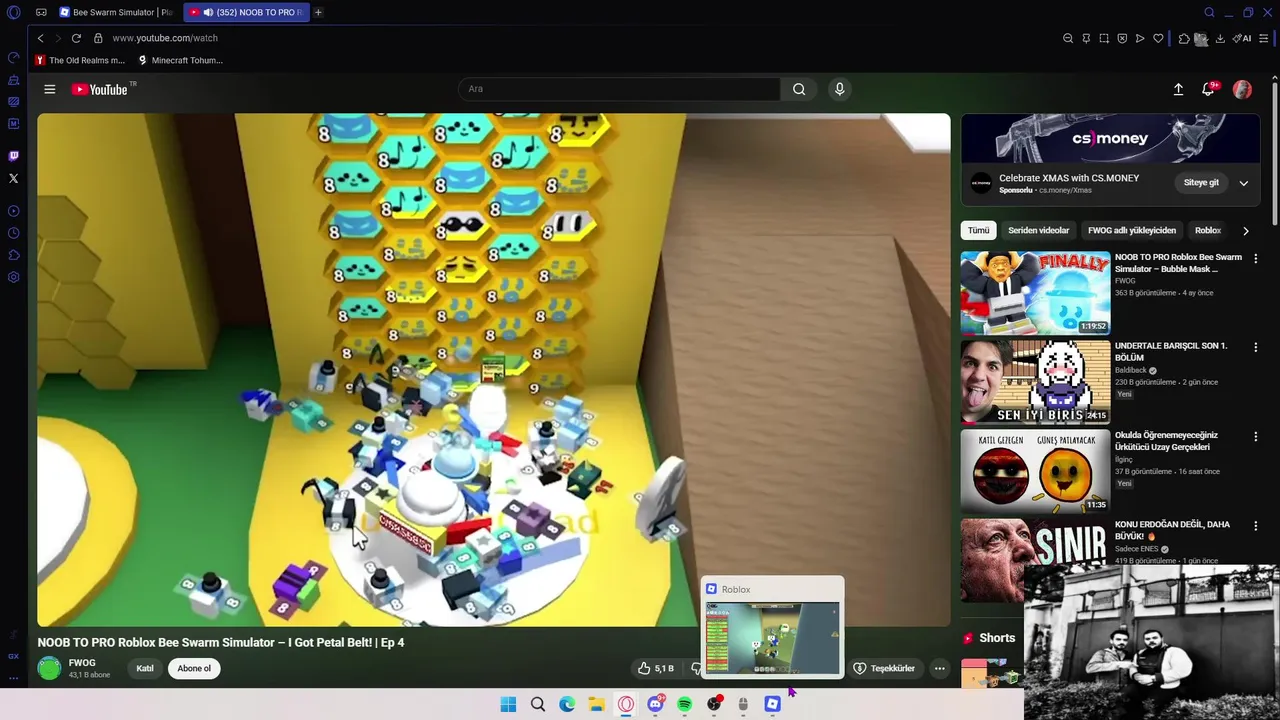Click the Siteye git ad button
The width and height of the screenshot is (1280, 720).
pyautogui.click(x=1201, y=183)
